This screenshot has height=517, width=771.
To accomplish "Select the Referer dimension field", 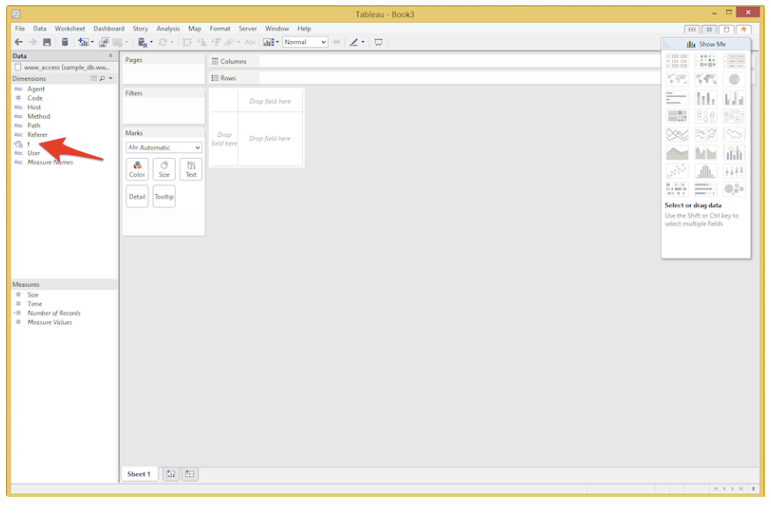I will point(37,134).
